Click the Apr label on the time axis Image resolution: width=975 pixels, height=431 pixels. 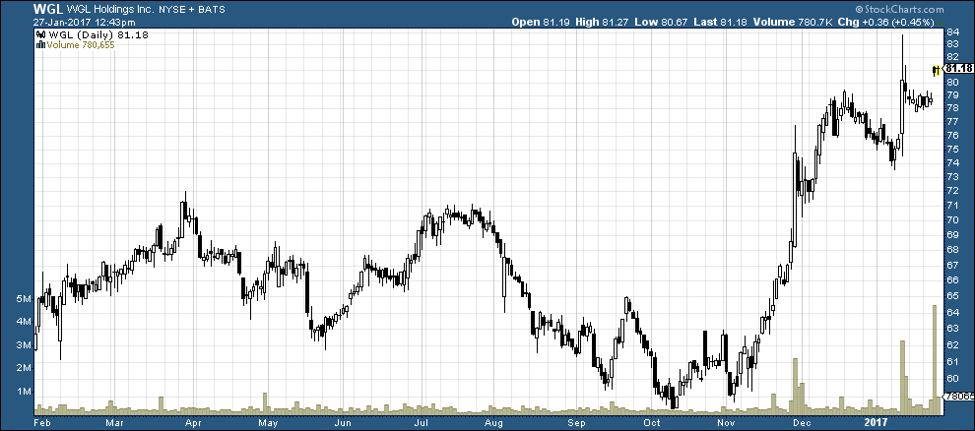(x=194, y=424)
